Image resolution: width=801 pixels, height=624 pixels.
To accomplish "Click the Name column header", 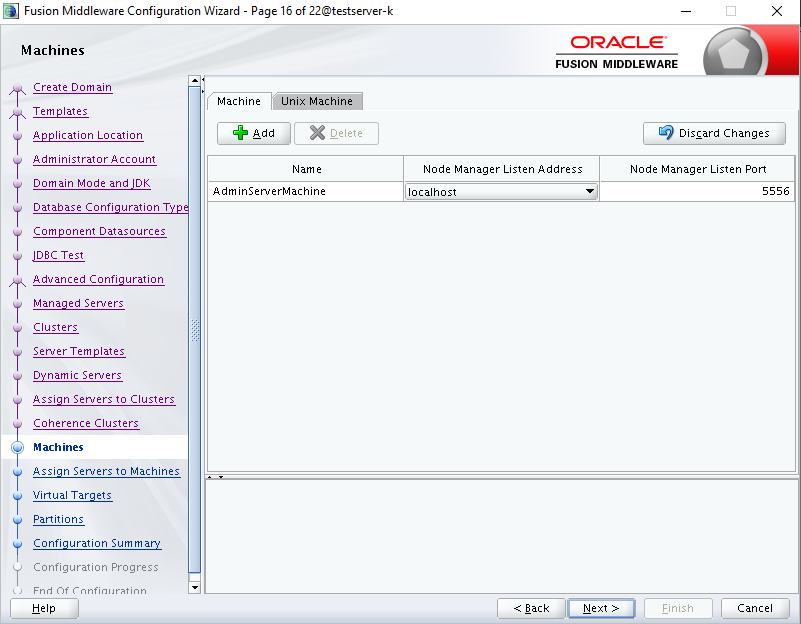I will point(306,169).
